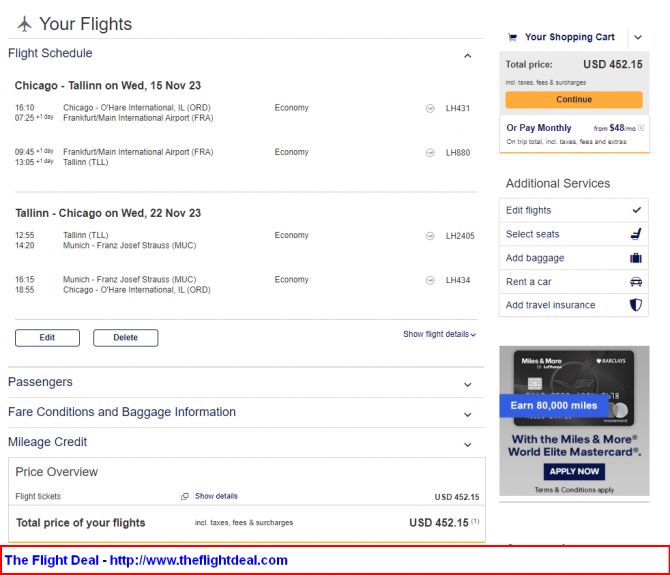Click the shopping cart icon
The height and width of the screenshot is (575, 670).
click(512, 37)
